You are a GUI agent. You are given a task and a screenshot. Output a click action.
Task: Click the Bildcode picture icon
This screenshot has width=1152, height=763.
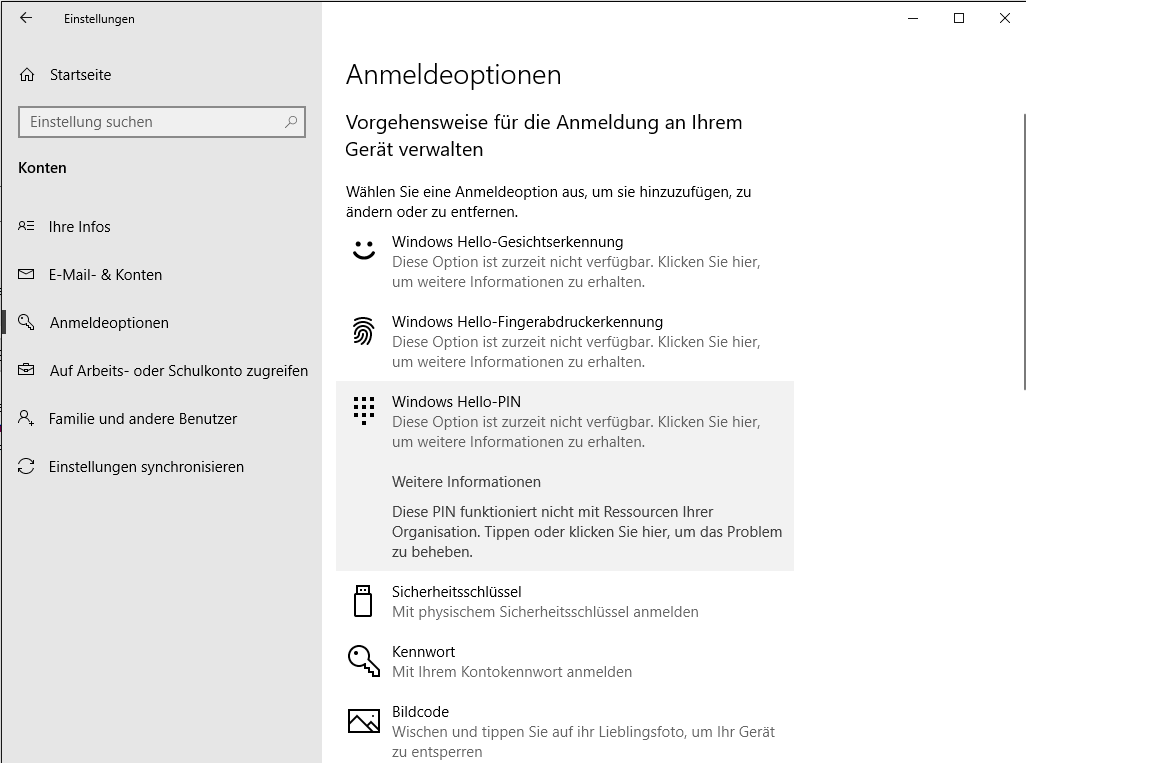click(364, 721)
